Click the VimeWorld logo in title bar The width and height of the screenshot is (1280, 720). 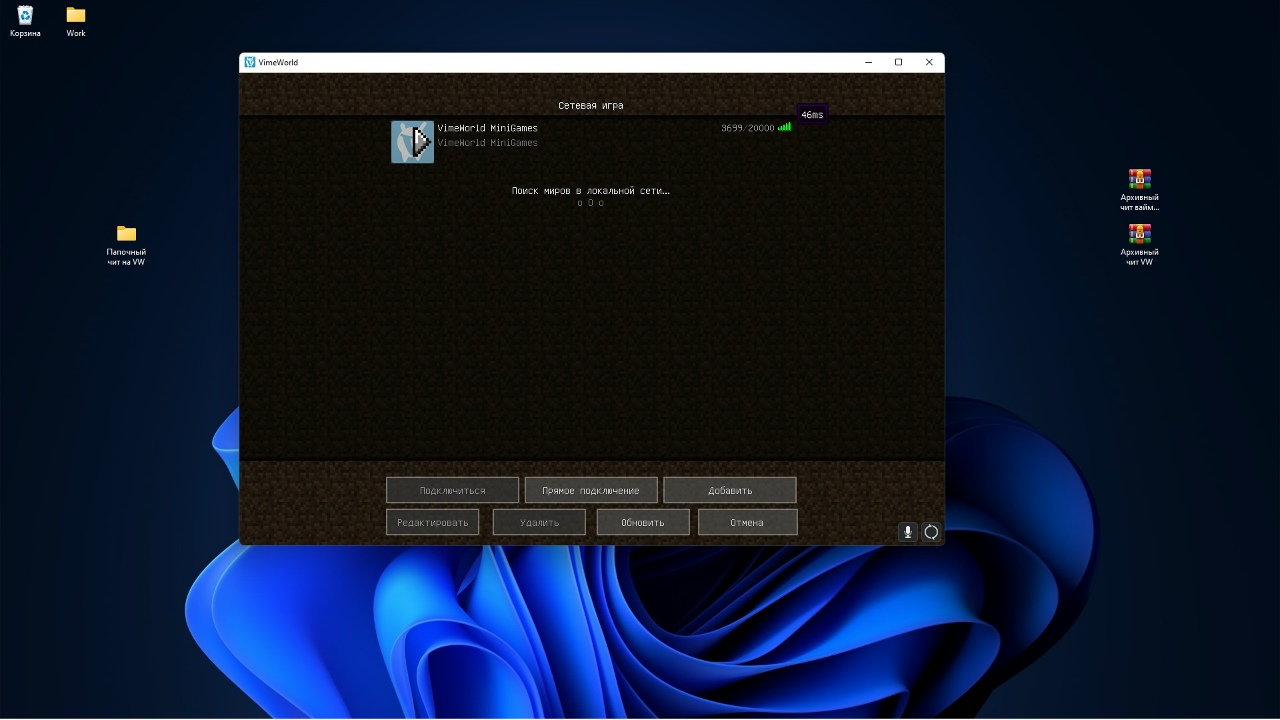(250, 62)
